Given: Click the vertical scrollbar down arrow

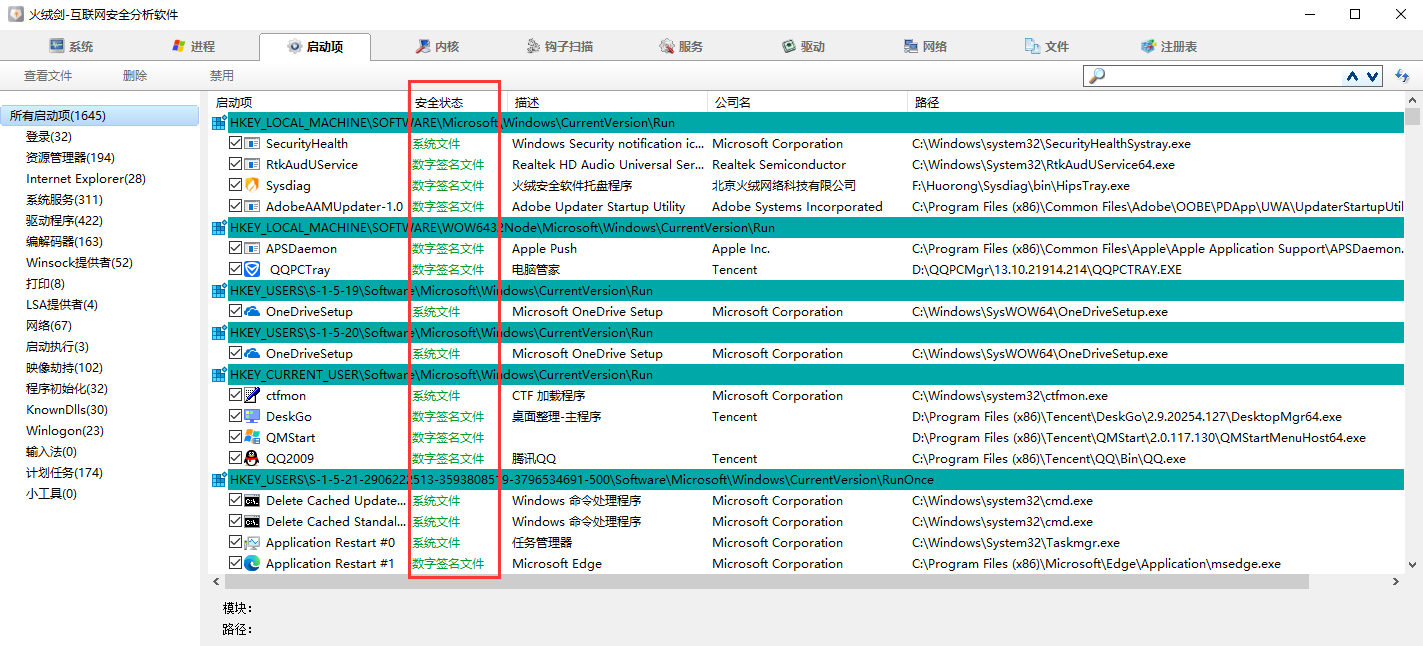Looking at the screenshot, I should click(1413, 565).
